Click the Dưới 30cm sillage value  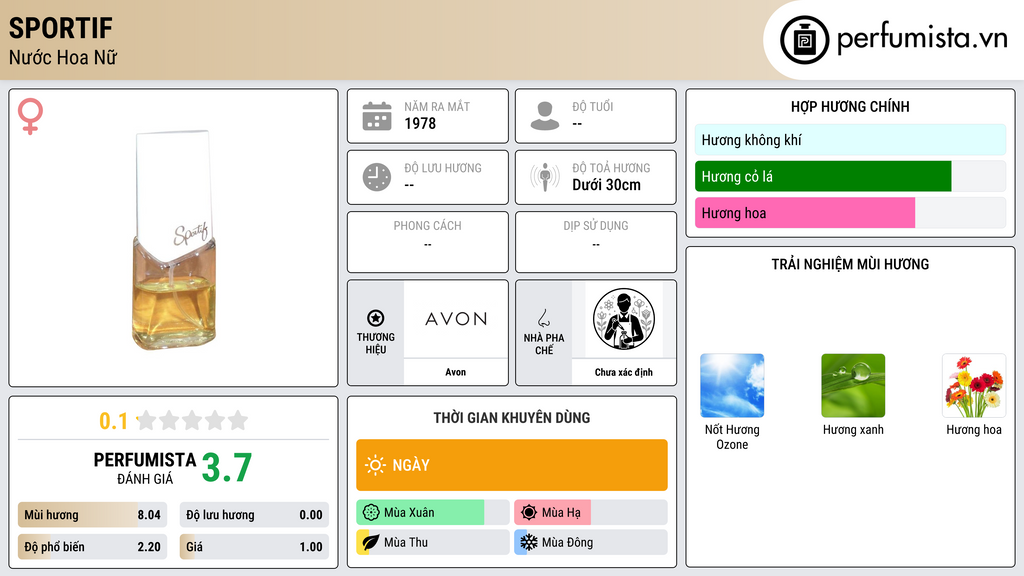click(606, 185)
